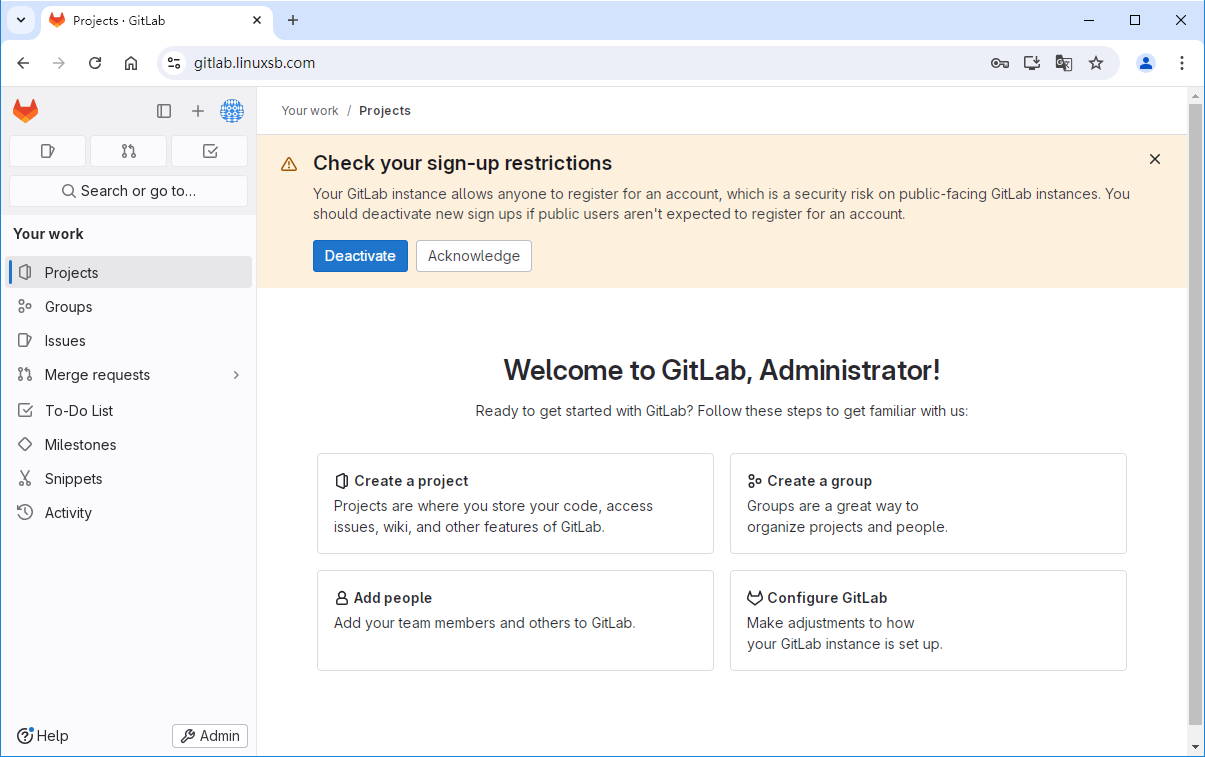
Task: Click the scrollbar down arrow
Action: coord(1196,747)
